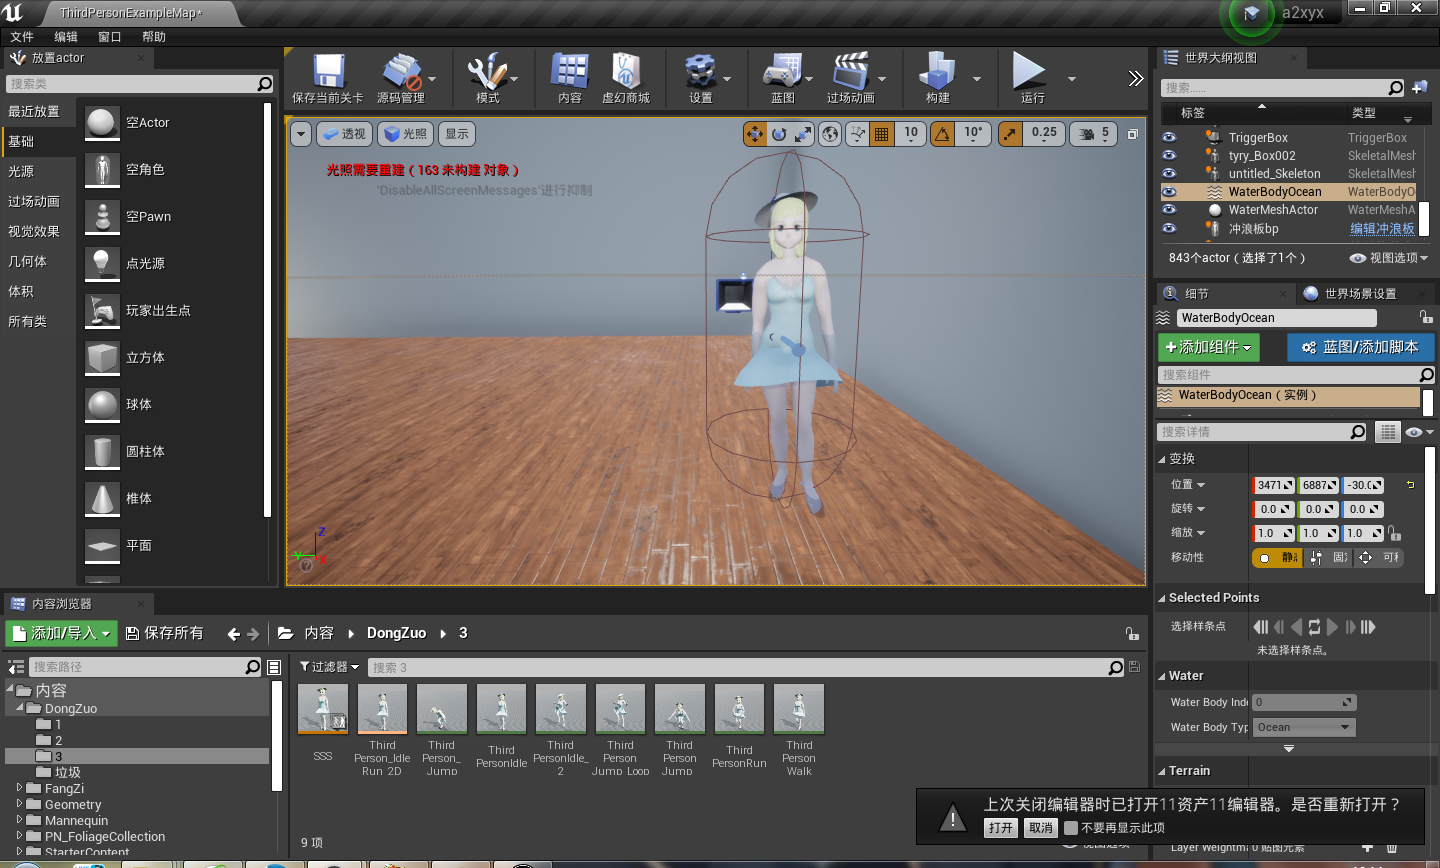Image resolution: width=1440 pixels, height=868 pixels.
Task: Collapse the 变换 transform section
Action: coord(1162,459)
